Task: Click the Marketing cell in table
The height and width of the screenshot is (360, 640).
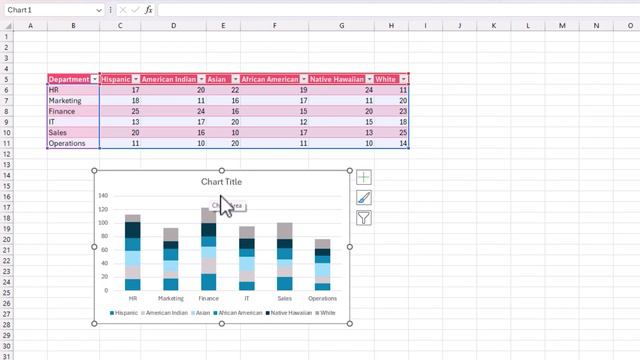Action: (73, 100)
